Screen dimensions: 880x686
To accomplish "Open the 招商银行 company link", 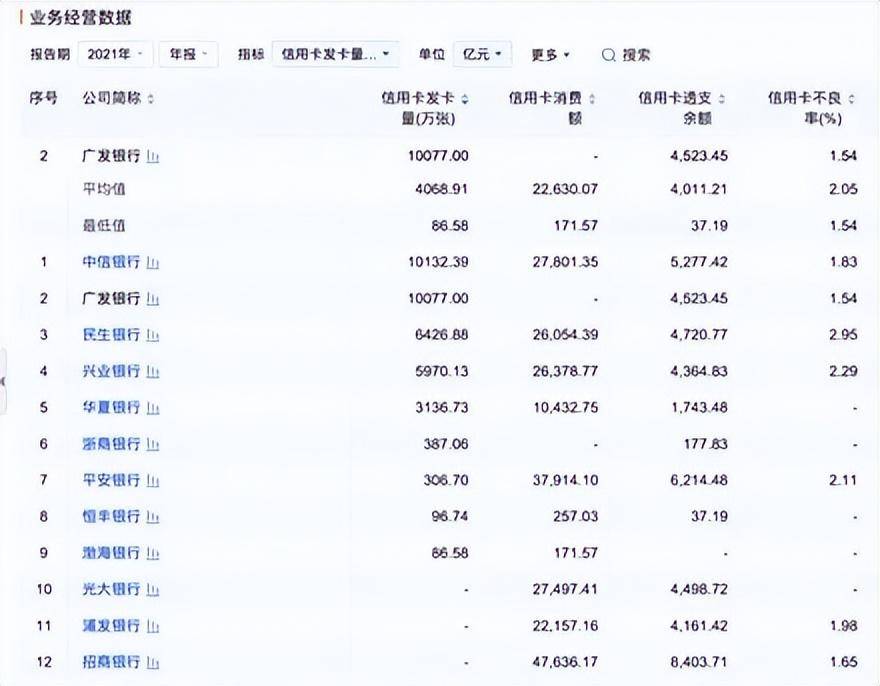I will pyautogui.click(x=111, y=662).
